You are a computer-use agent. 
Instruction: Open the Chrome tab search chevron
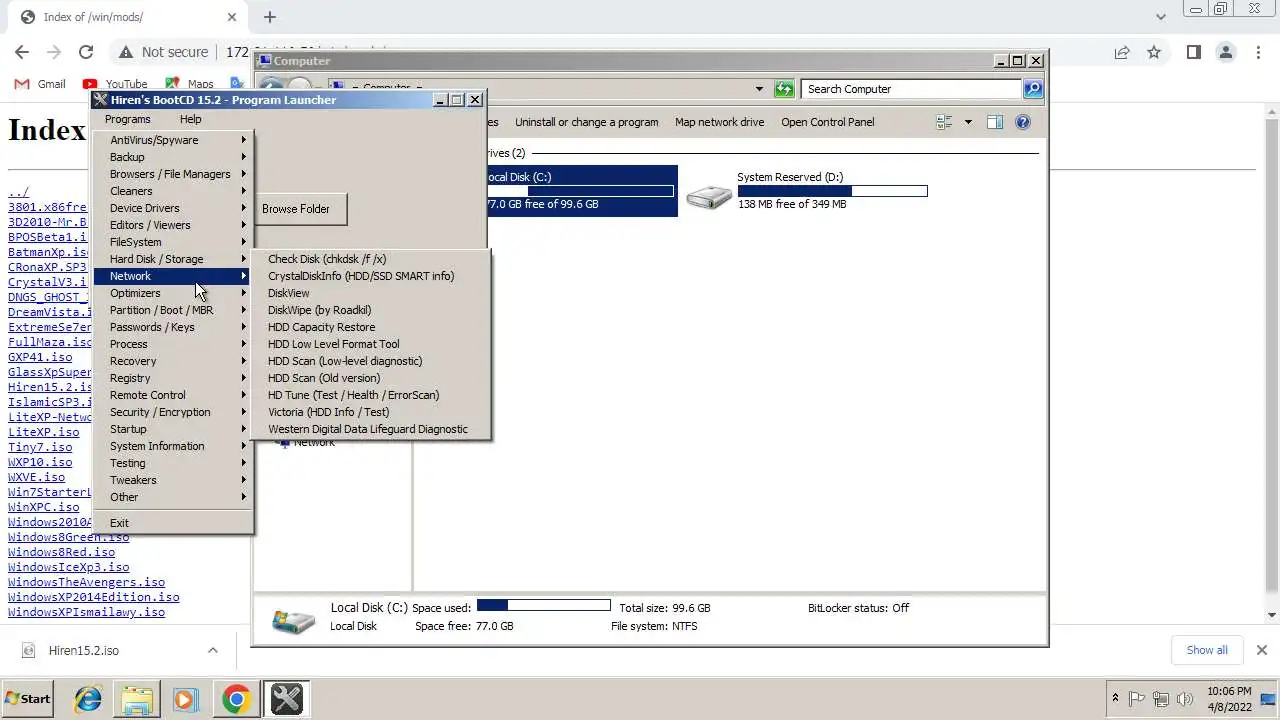(1160, 17)
